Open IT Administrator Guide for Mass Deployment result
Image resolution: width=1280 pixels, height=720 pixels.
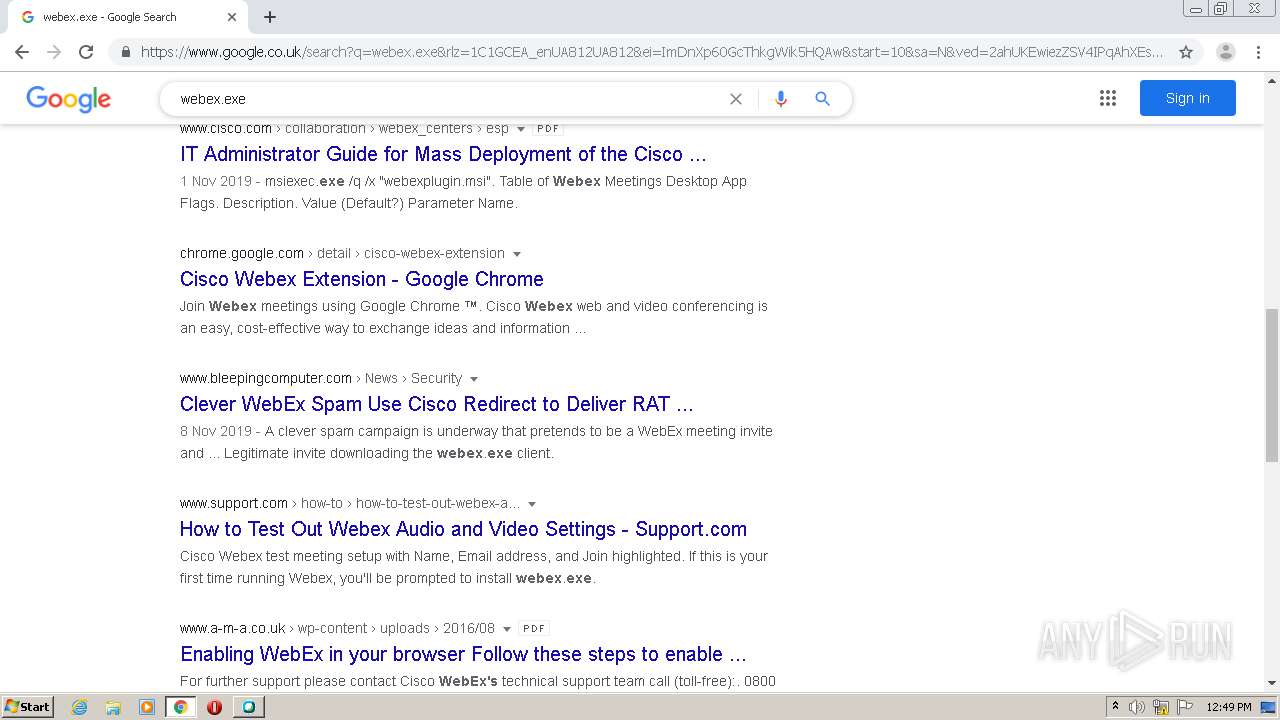pyautogui.click(x=443, y=154)
